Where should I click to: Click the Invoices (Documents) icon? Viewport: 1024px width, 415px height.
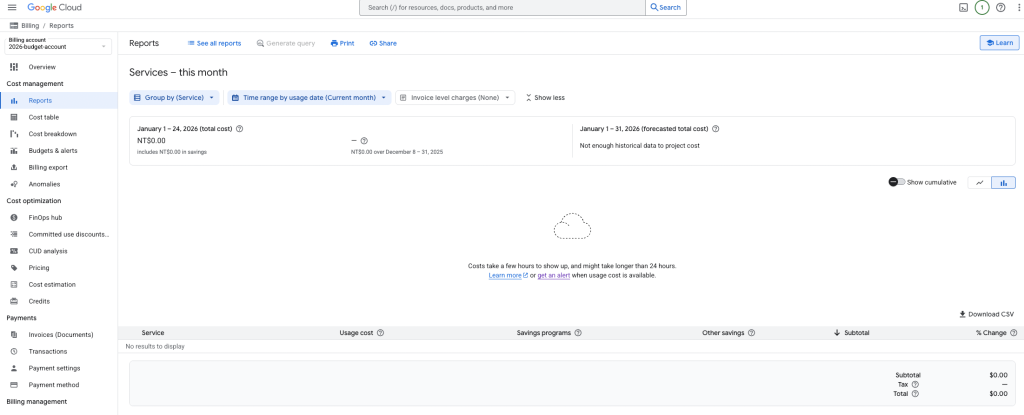tap(14, 335)
